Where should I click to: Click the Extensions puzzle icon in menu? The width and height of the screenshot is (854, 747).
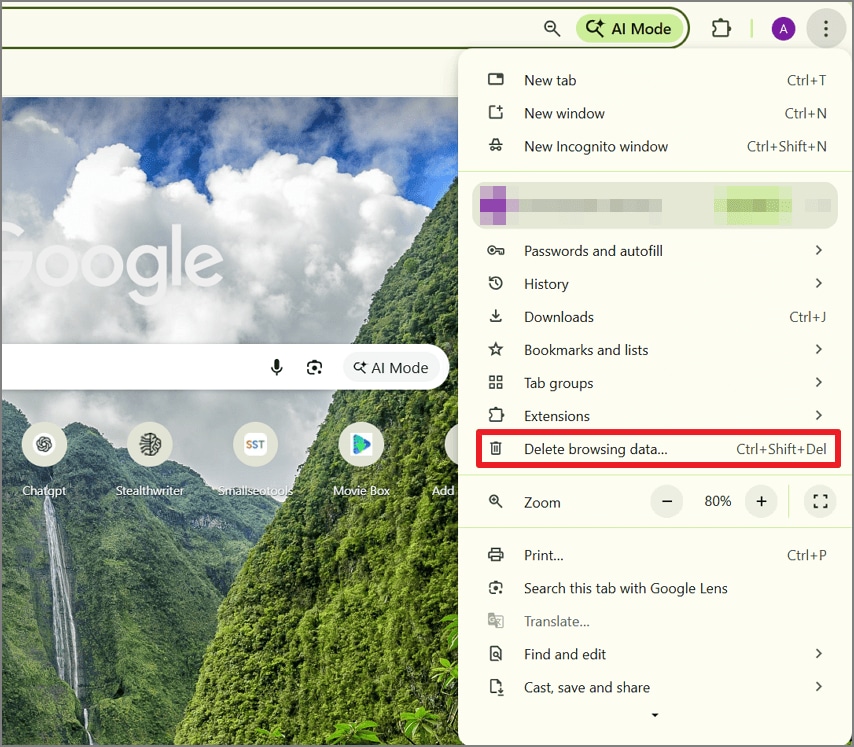tap(496, 415)
